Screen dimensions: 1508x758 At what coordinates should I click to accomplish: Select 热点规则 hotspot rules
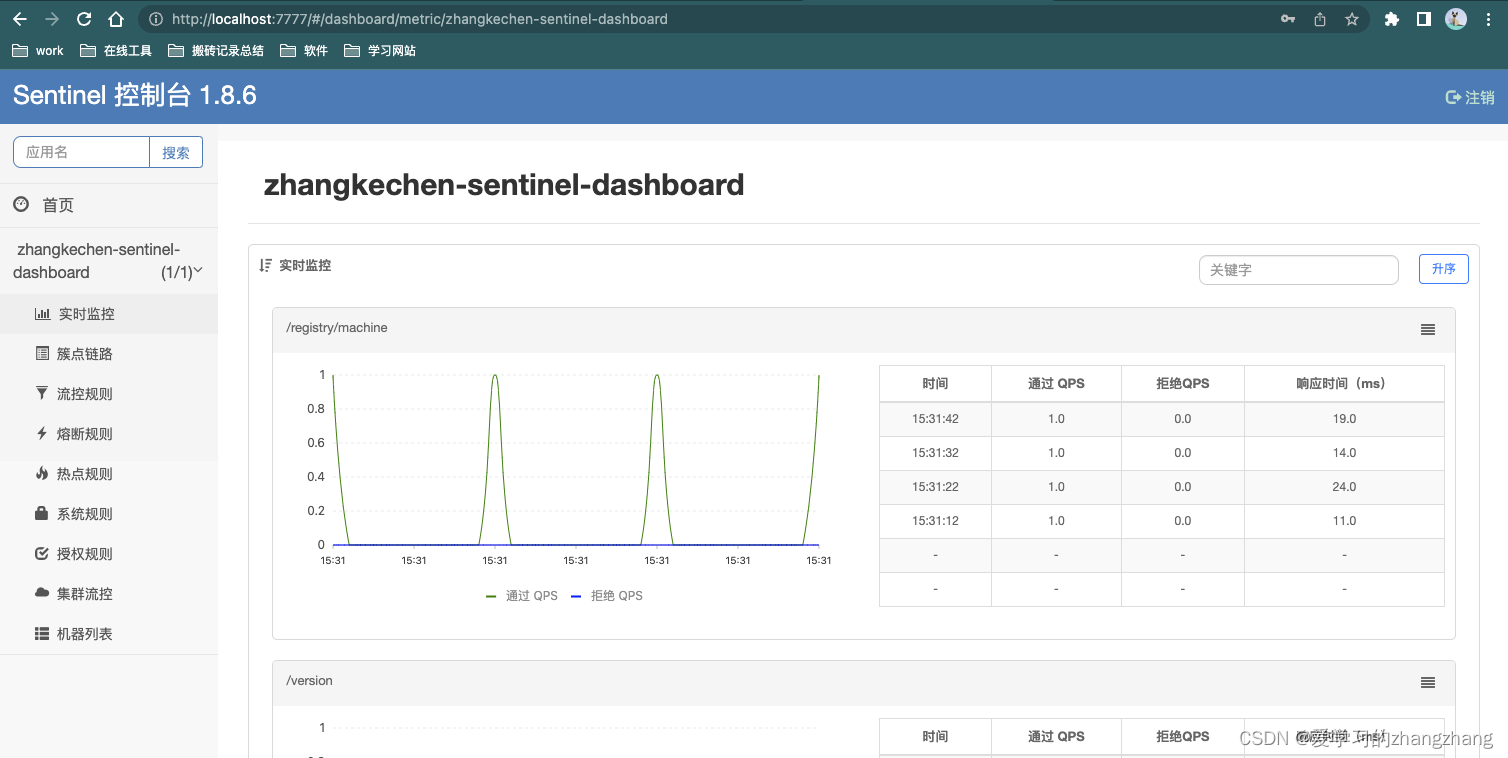pos(85,473)
